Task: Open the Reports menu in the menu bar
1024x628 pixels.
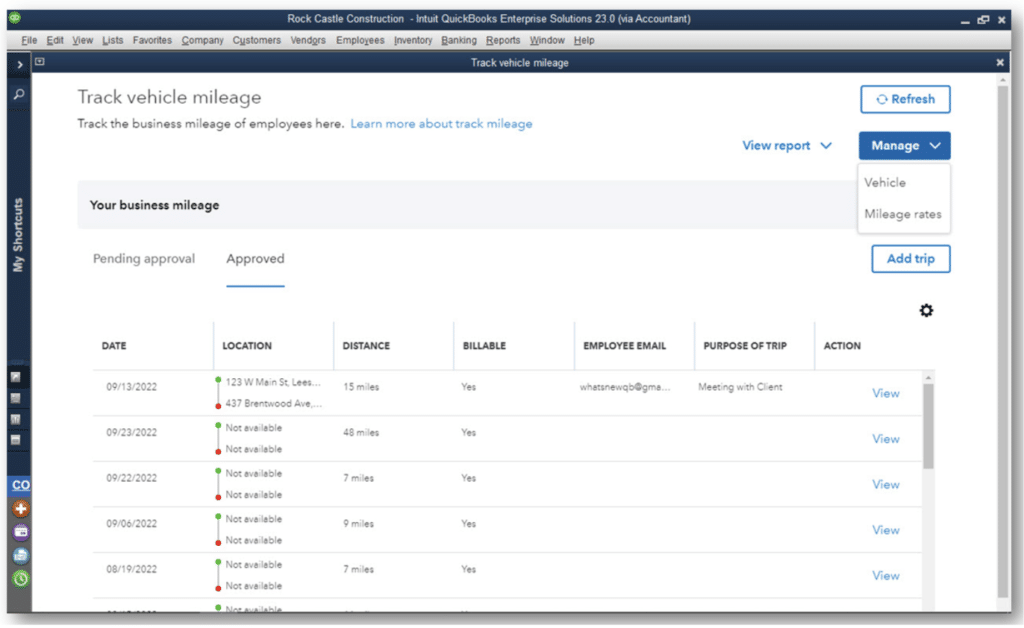Action: (x=503, y=41)
